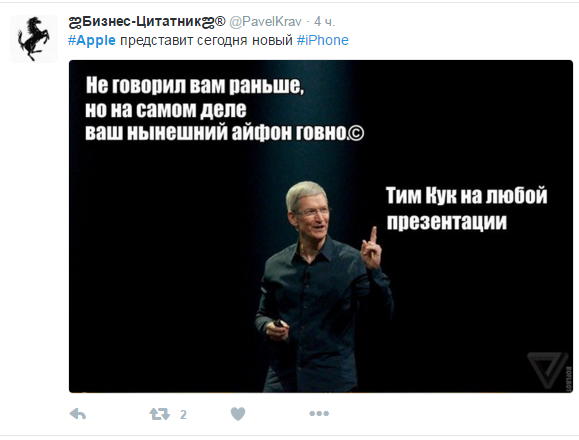This screenshot has width=579, height=440.
Task: Click the ® symbol after the account name
Action: (x=220, y=21)
